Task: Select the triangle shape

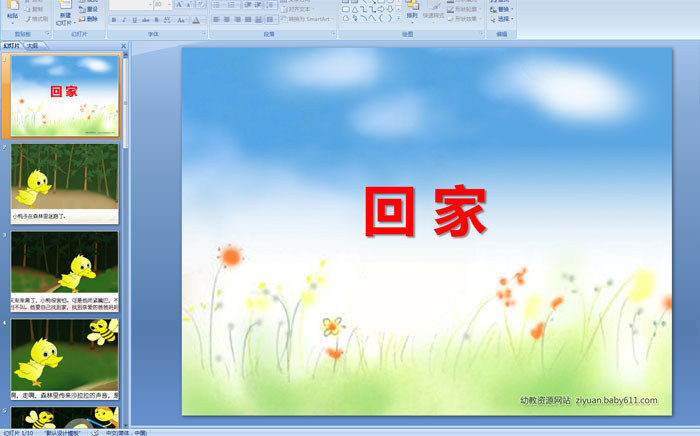Action: [354, 9]
